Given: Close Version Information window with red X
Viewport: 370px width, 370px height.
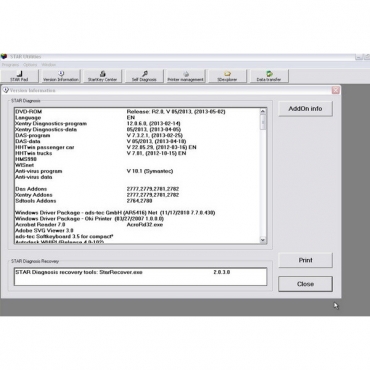Looking at the screenshot, I should point(336,90).
